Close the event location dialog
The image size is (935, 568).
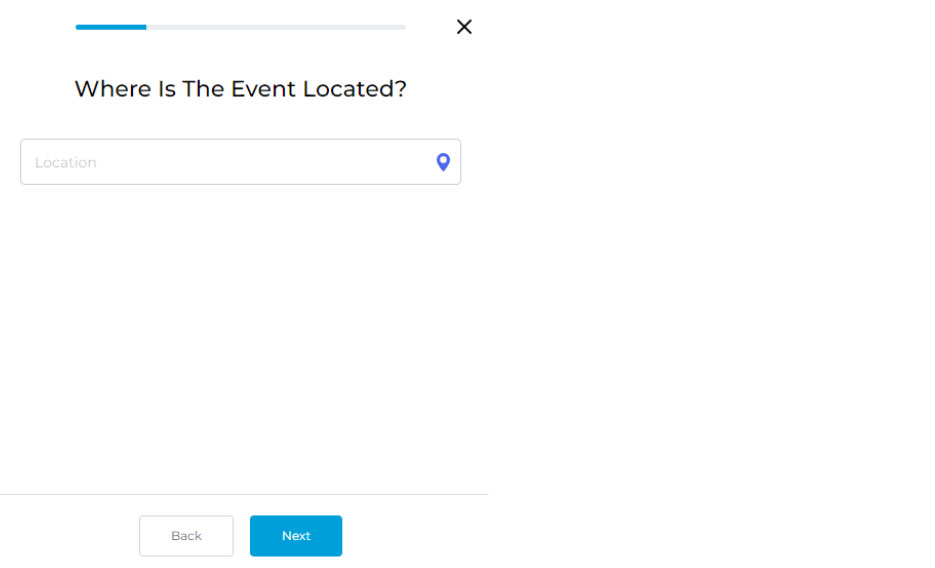464,27
